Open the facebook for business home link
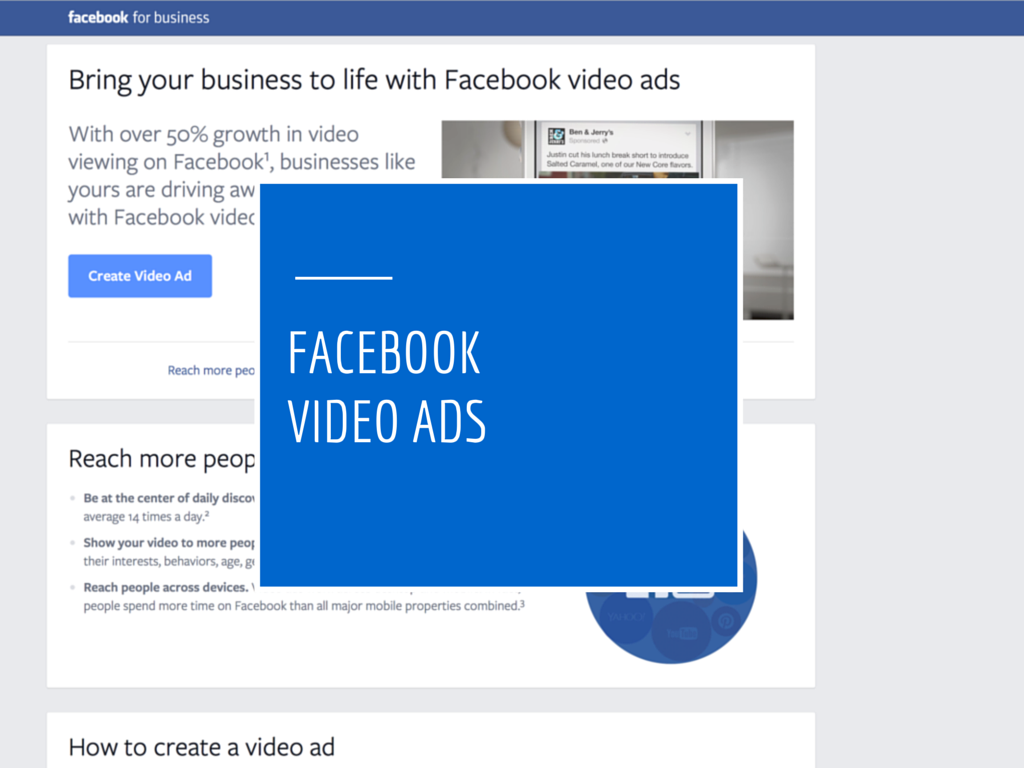Screen dimensions: 1024x768 pyautogui.click(x=138, y=18)
